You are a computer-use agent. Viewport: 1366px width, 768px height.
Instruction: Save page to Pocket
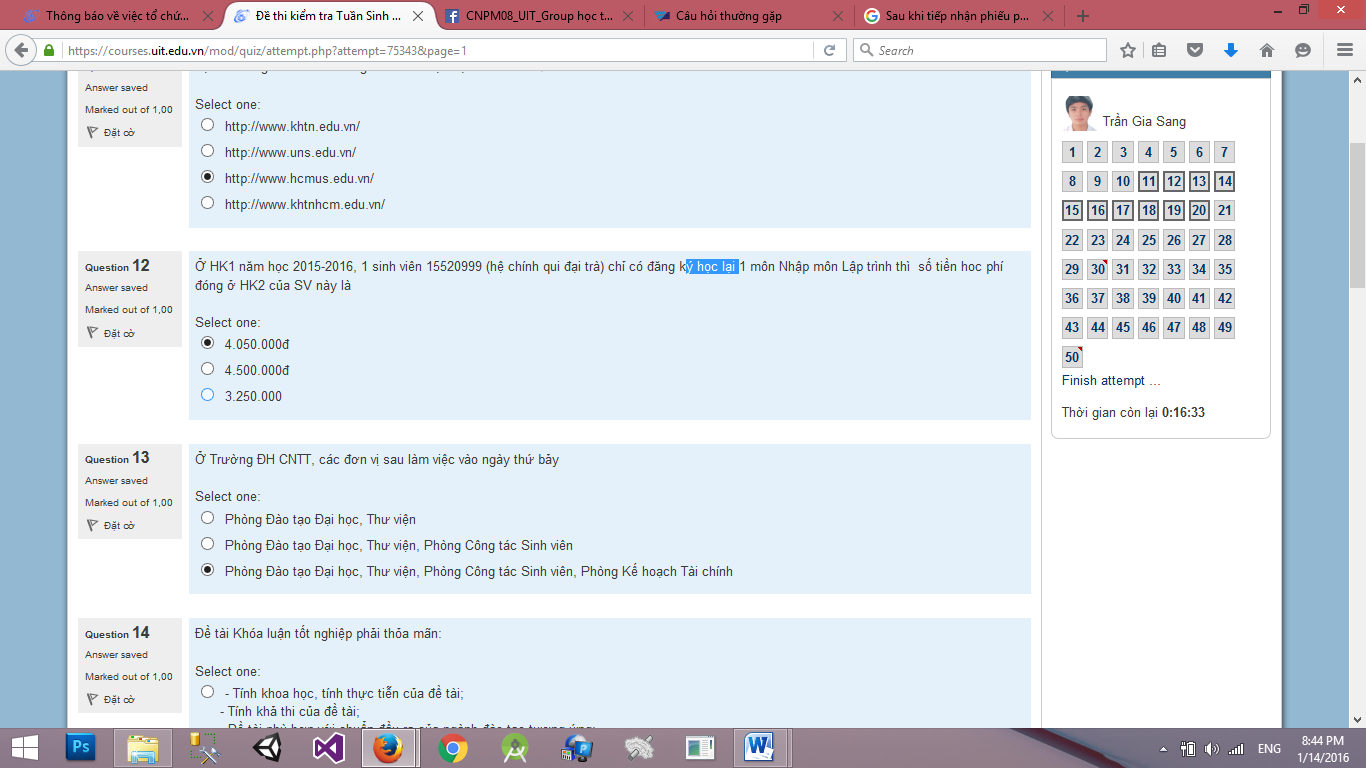pyautogui.click(x=1196, y=49)
